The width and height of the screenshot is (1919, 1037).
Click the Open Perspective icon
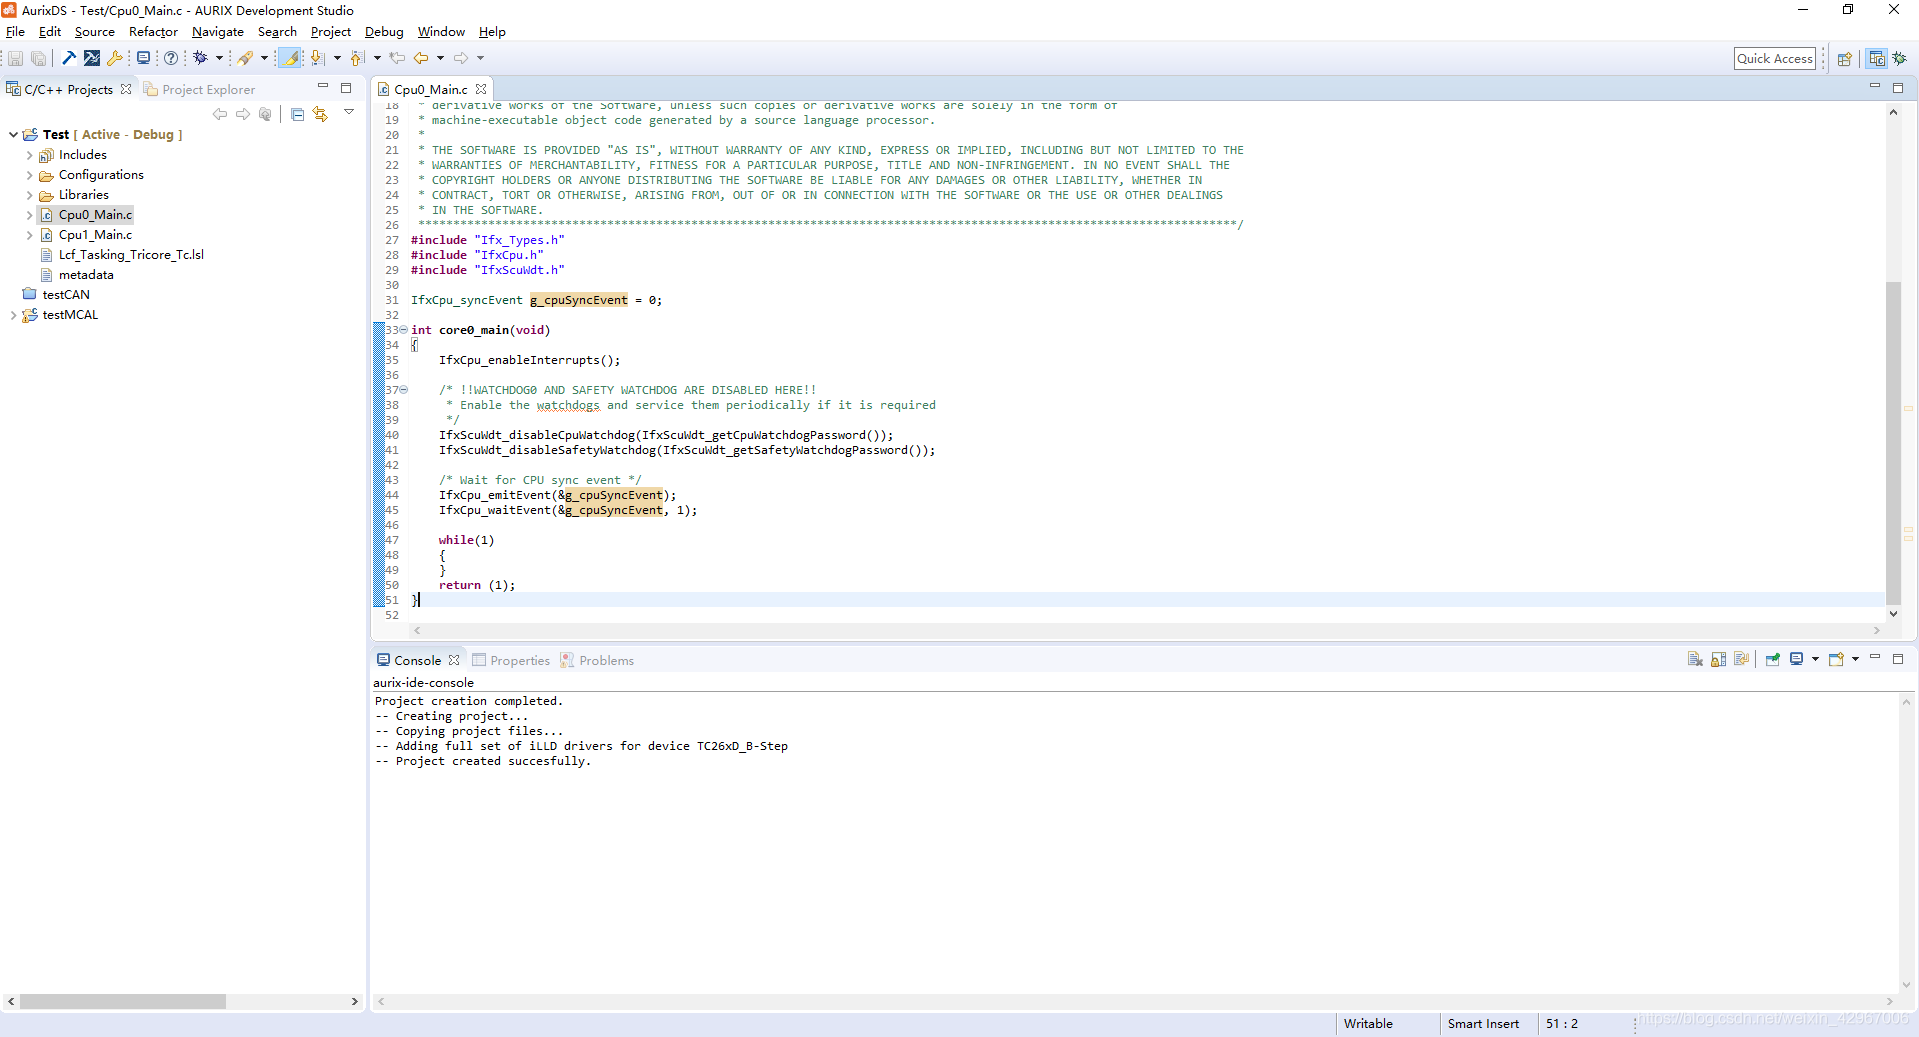point(1844,59)
